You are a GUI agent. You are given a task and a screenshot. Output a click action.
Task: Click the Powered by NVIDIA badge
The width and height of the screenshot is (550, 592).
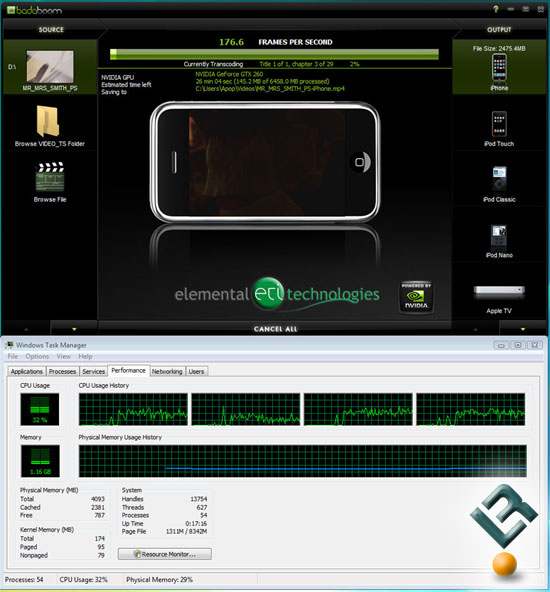coord(416,297)
